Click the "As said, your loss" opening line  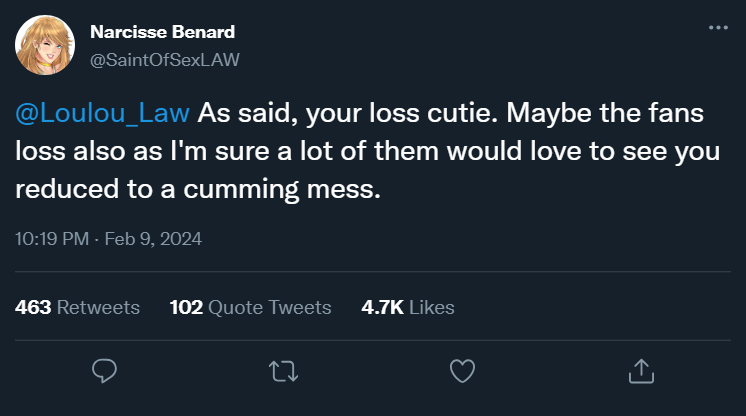point(285,113)
